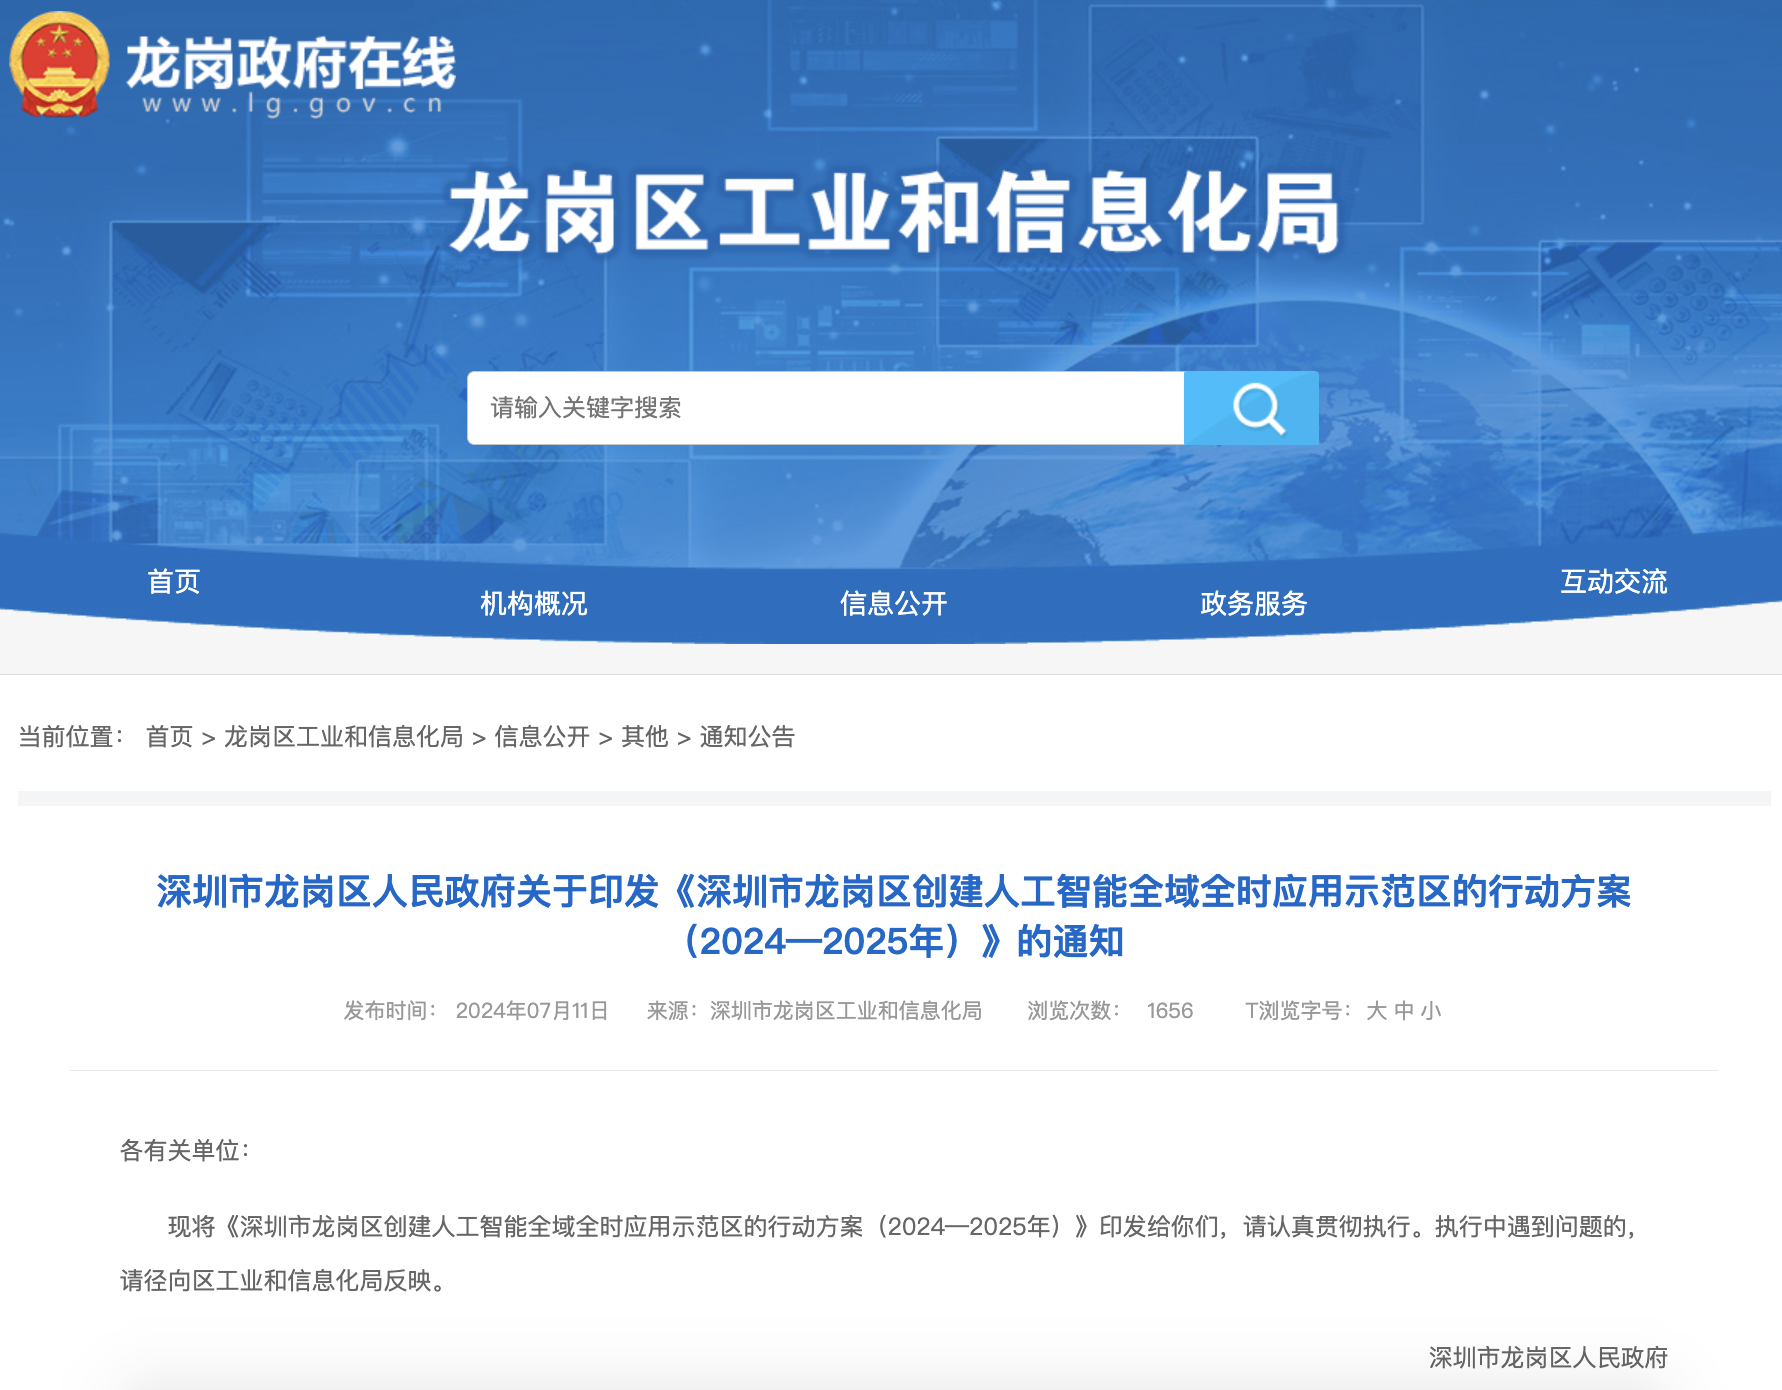Click the source text 深圳市龙岗区工业和信息化局
1782x1390 pixels.
click(x=846, y=1011)
